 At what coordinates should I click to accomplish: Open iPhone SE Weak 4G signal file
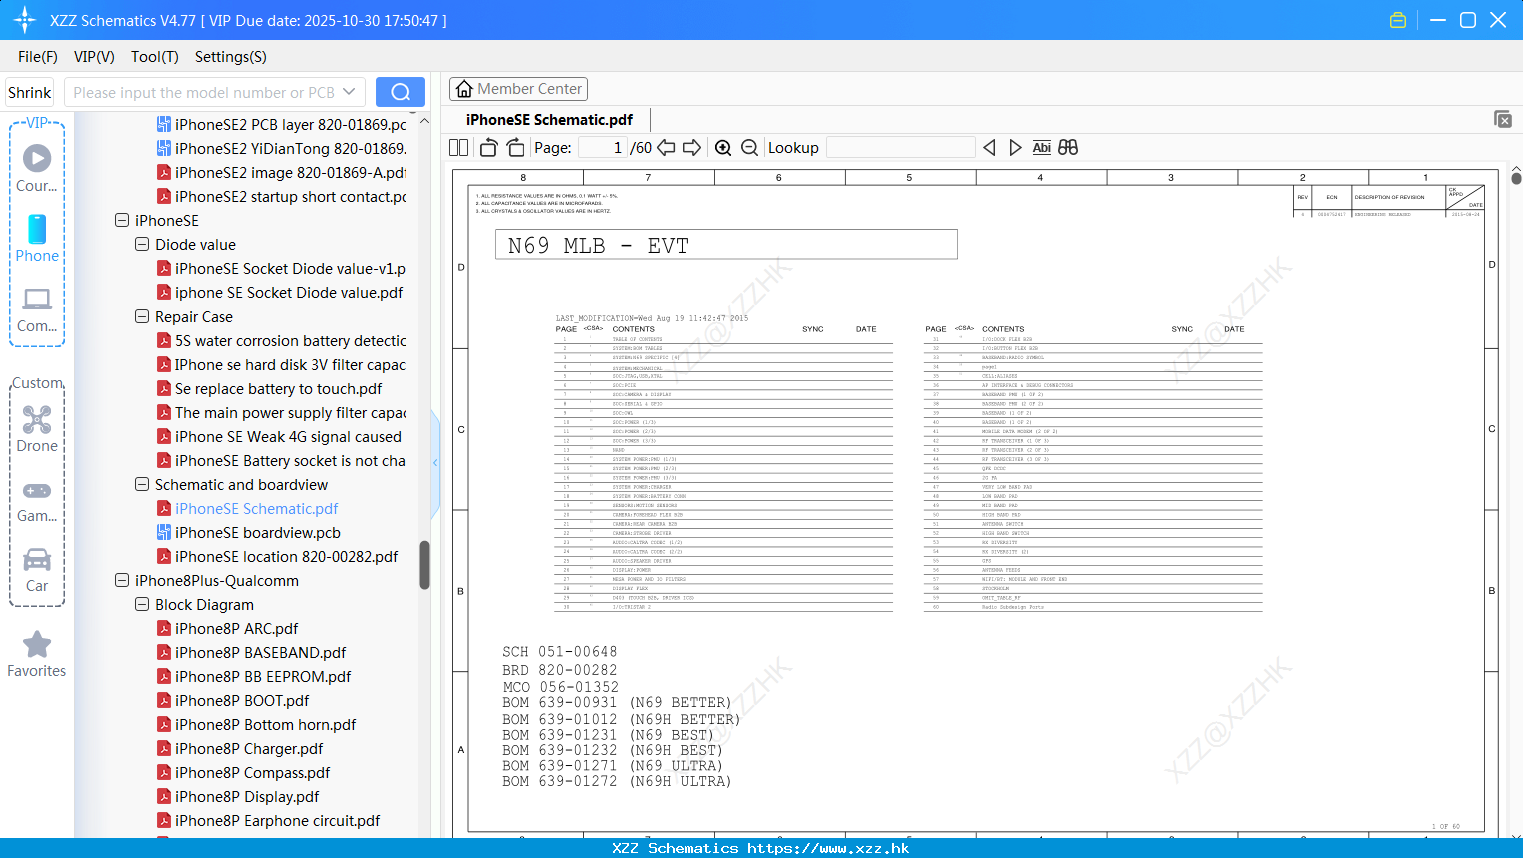pyautogui.click(x=288, y=436)
